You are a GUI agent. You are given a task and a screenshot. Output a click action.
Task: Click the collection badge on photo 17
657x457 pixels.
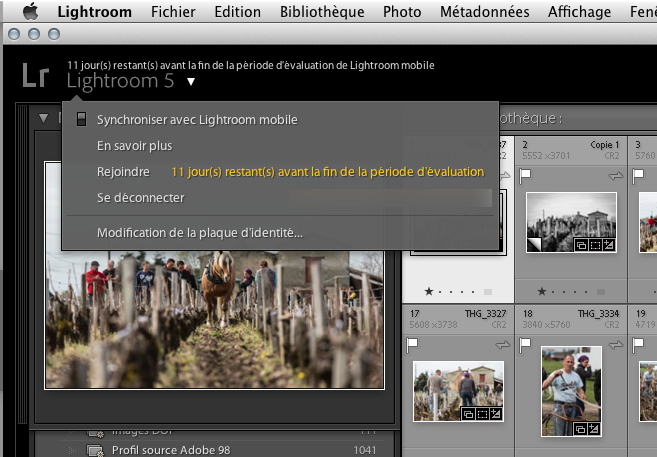point(468,414)
